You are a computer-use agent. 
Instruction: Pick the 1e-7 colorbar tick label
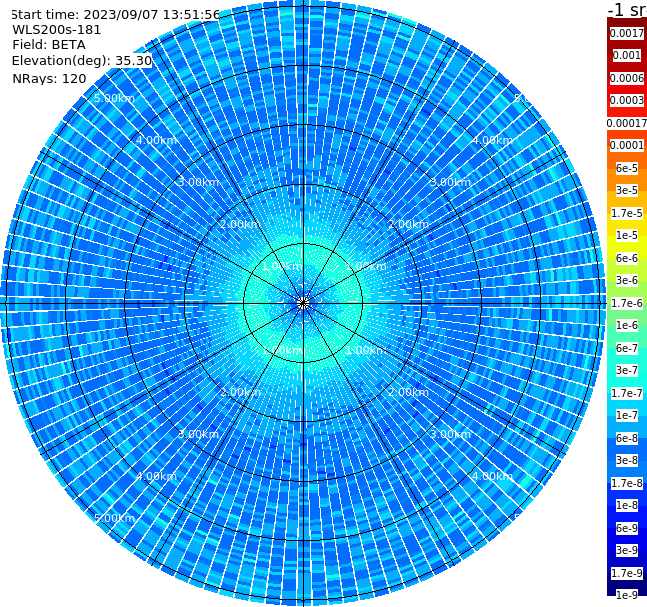coord(627,415)
